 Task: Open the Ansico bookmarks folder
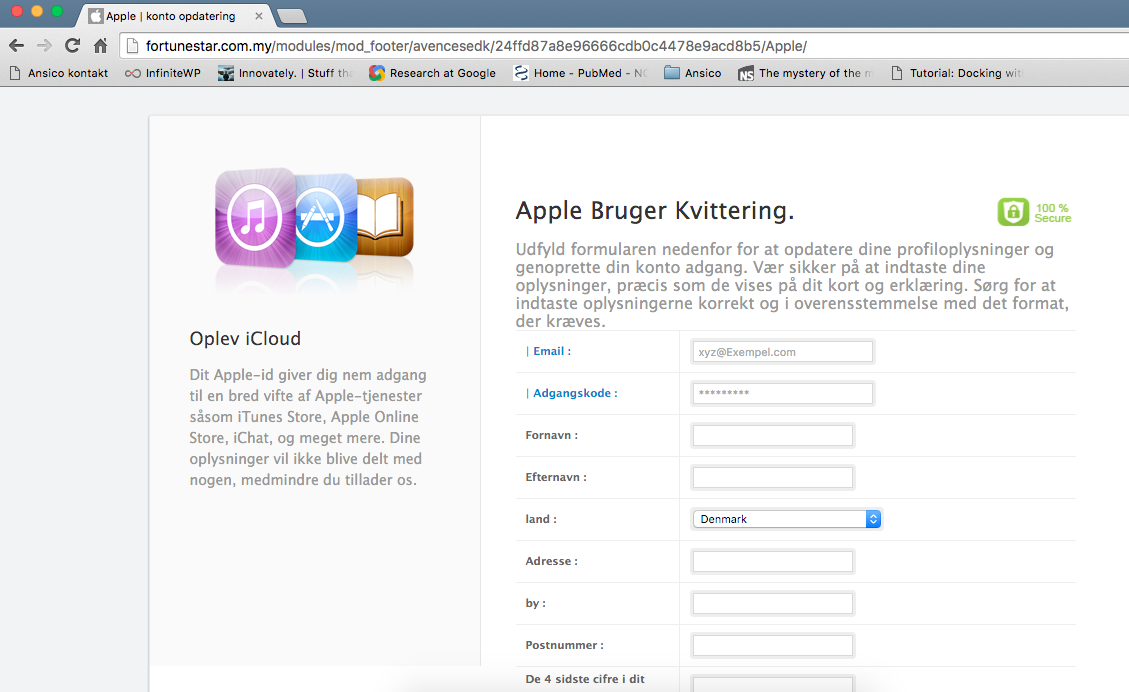click(693, 73)
